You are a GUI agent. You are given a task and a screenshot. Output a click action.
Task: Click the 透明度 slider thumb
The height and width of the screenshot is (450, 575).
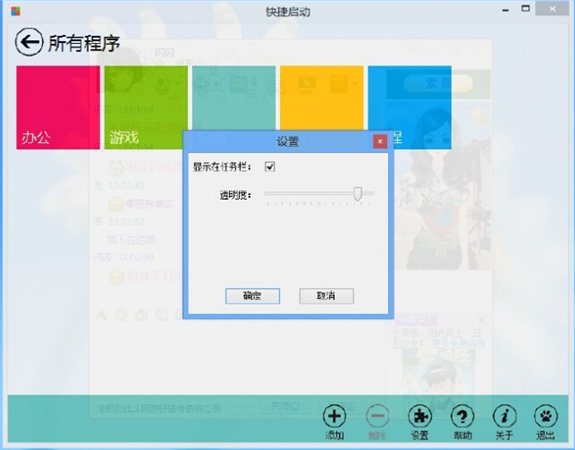pyautogui.click(x=358, y=193)
